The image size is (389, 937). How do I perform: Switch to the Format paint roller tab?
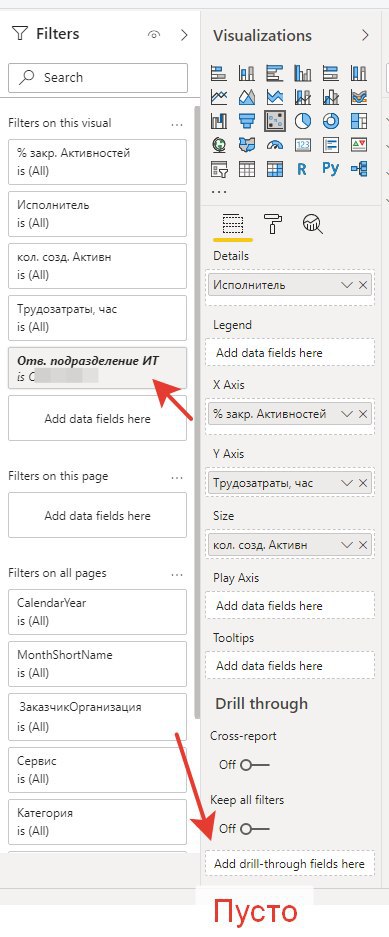[x=273, y=224]
